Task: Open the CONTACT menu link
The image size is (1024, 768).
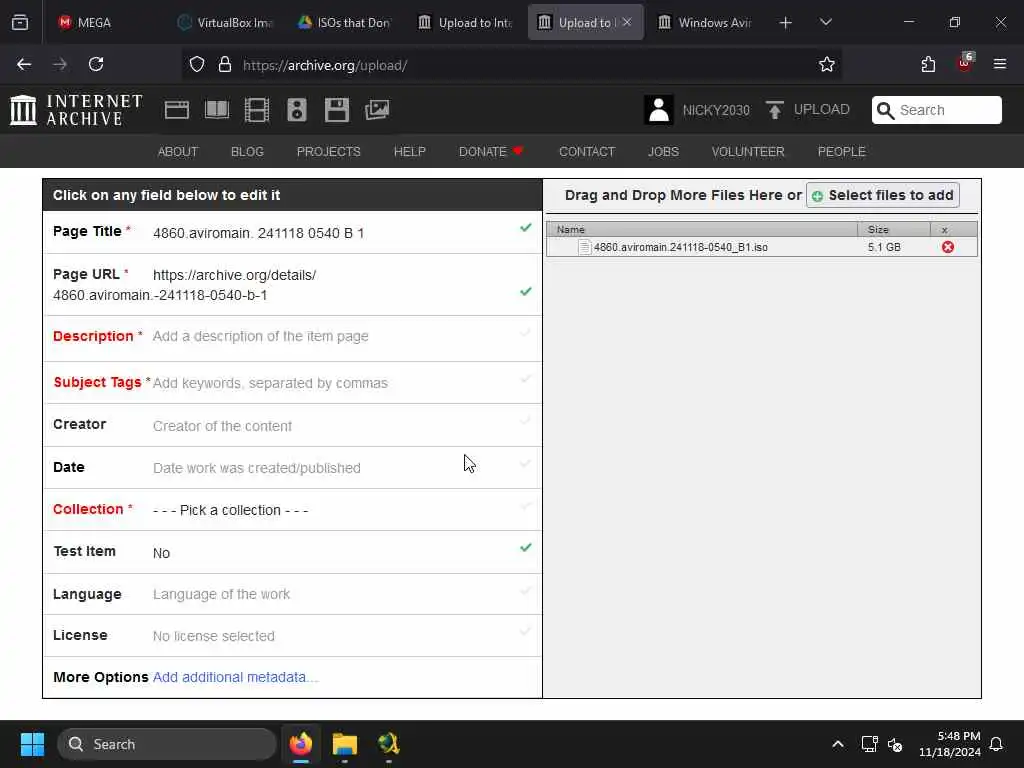Action: 587,152
